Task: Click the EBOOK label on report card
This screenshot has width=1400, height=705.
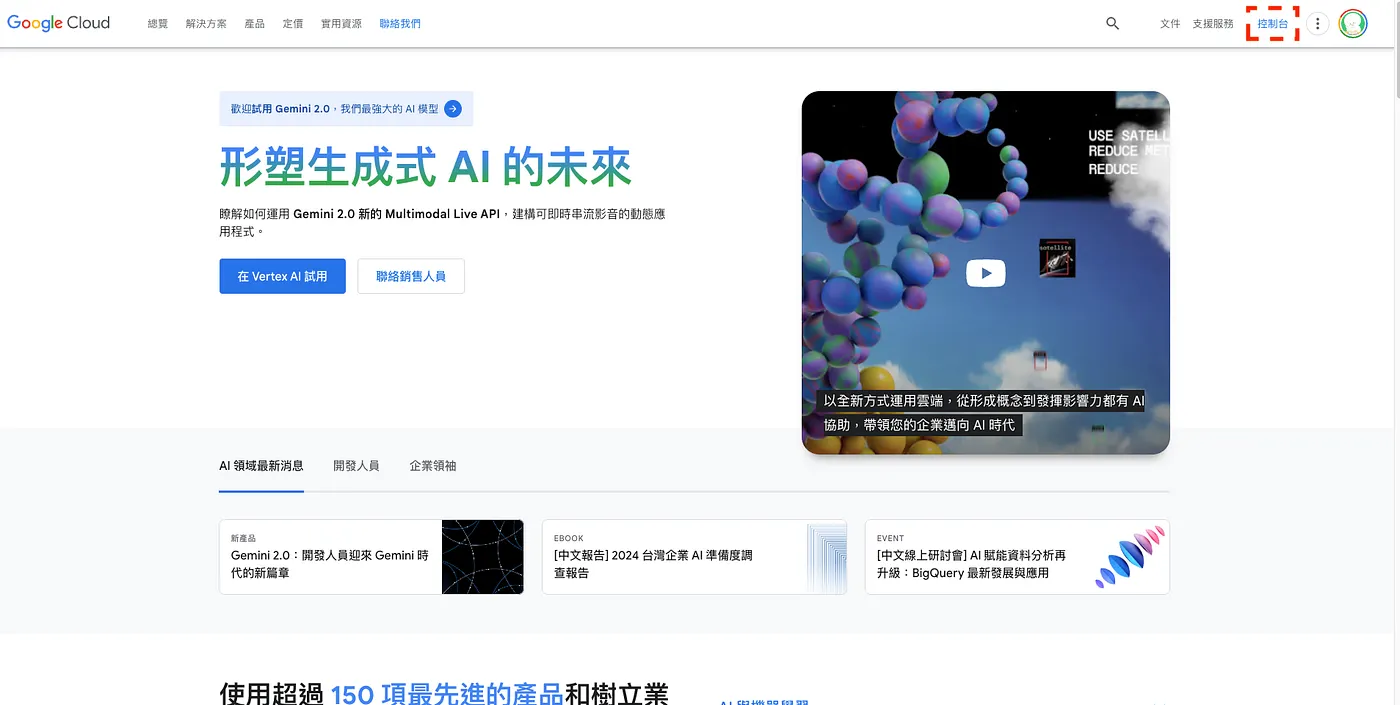Action: tap(569, 538)
